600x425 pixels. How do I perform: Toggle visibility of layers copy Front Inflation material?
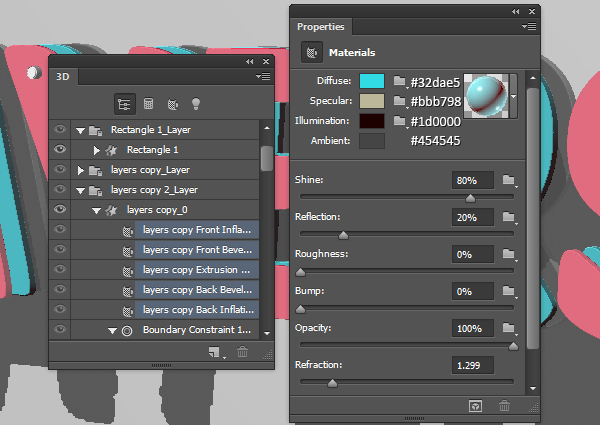[60, 229]
